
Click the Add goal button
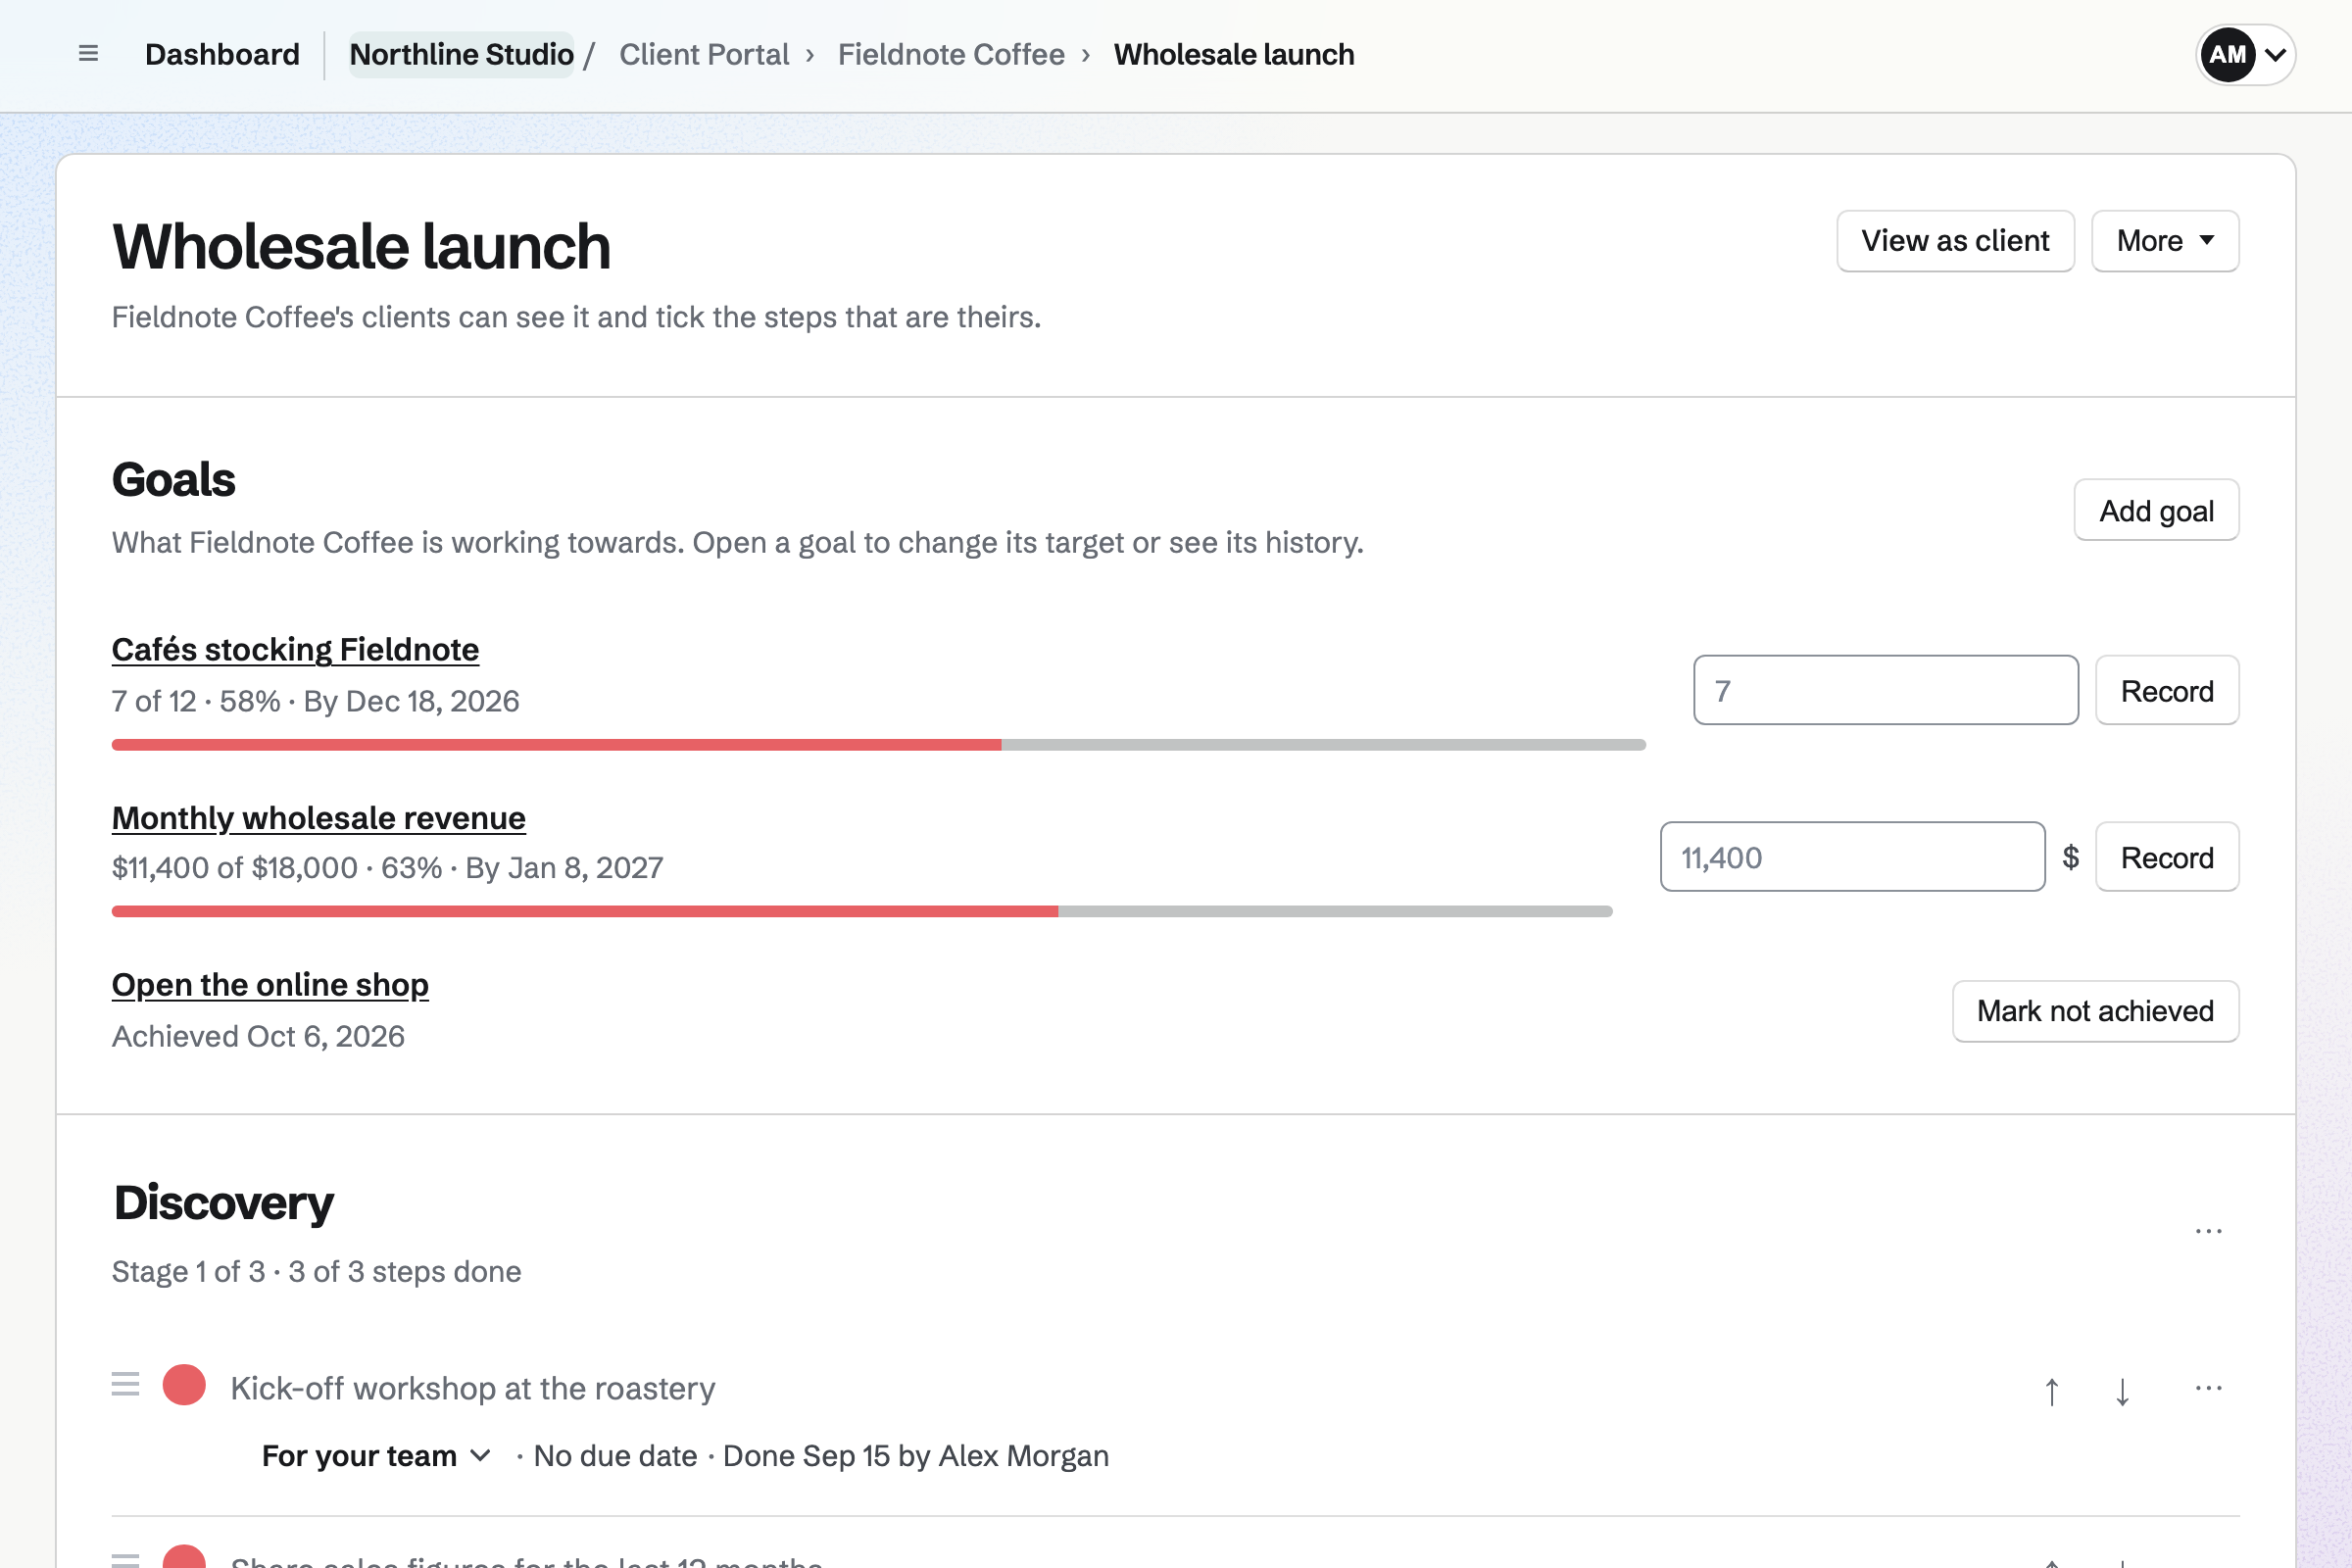[x=2156, y=510]
